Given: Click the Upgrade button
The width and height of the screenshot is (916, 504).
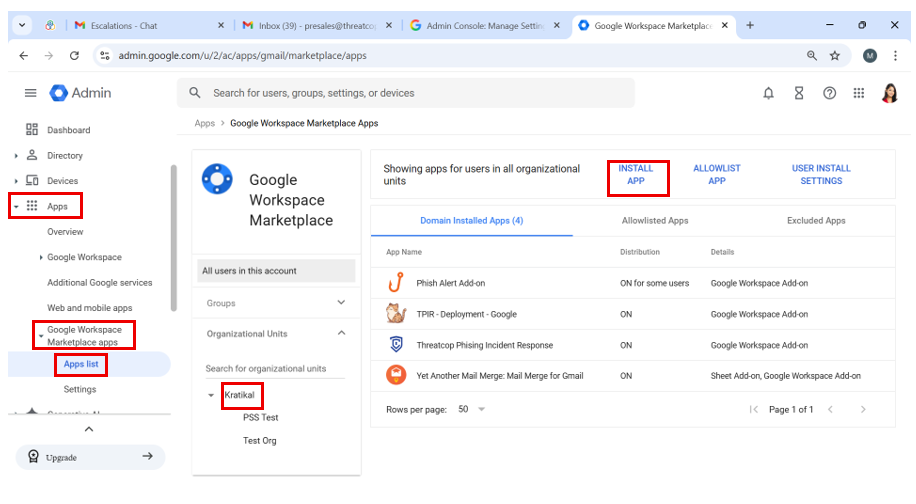Looking at the screenshot, I should [90, 457].
